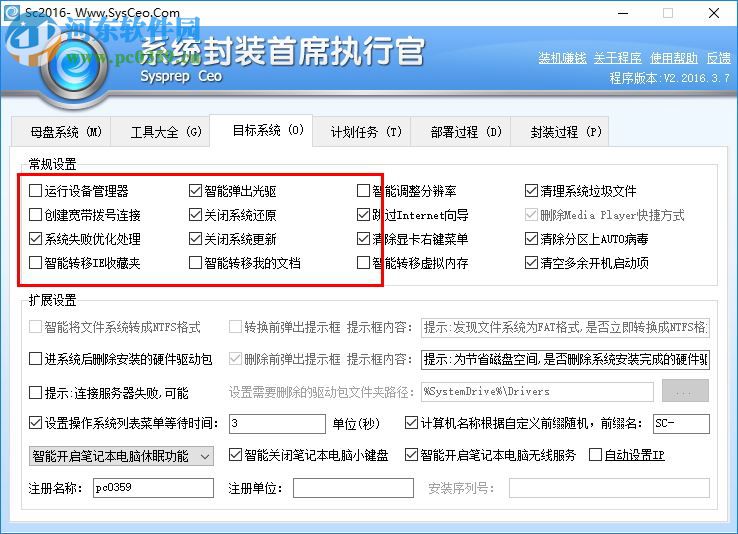Check 智能调整分辨率 option

pos(363,191)
